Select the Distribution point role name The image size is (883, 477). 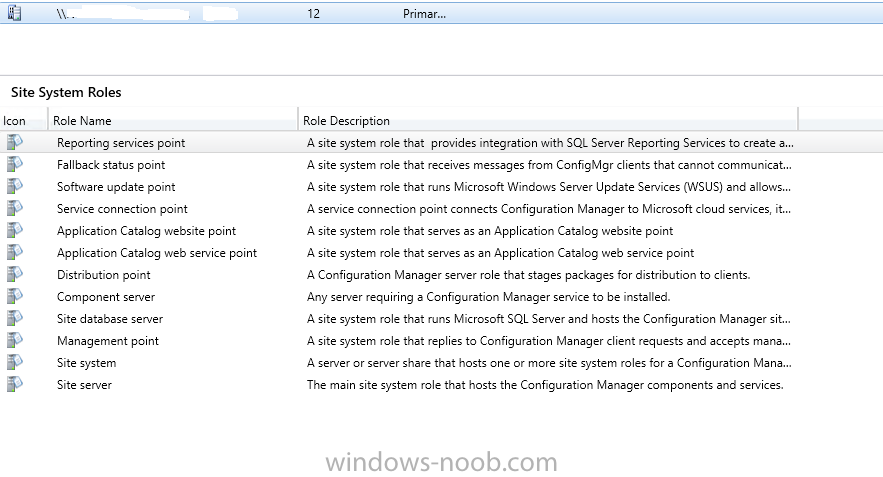(104, 275)
